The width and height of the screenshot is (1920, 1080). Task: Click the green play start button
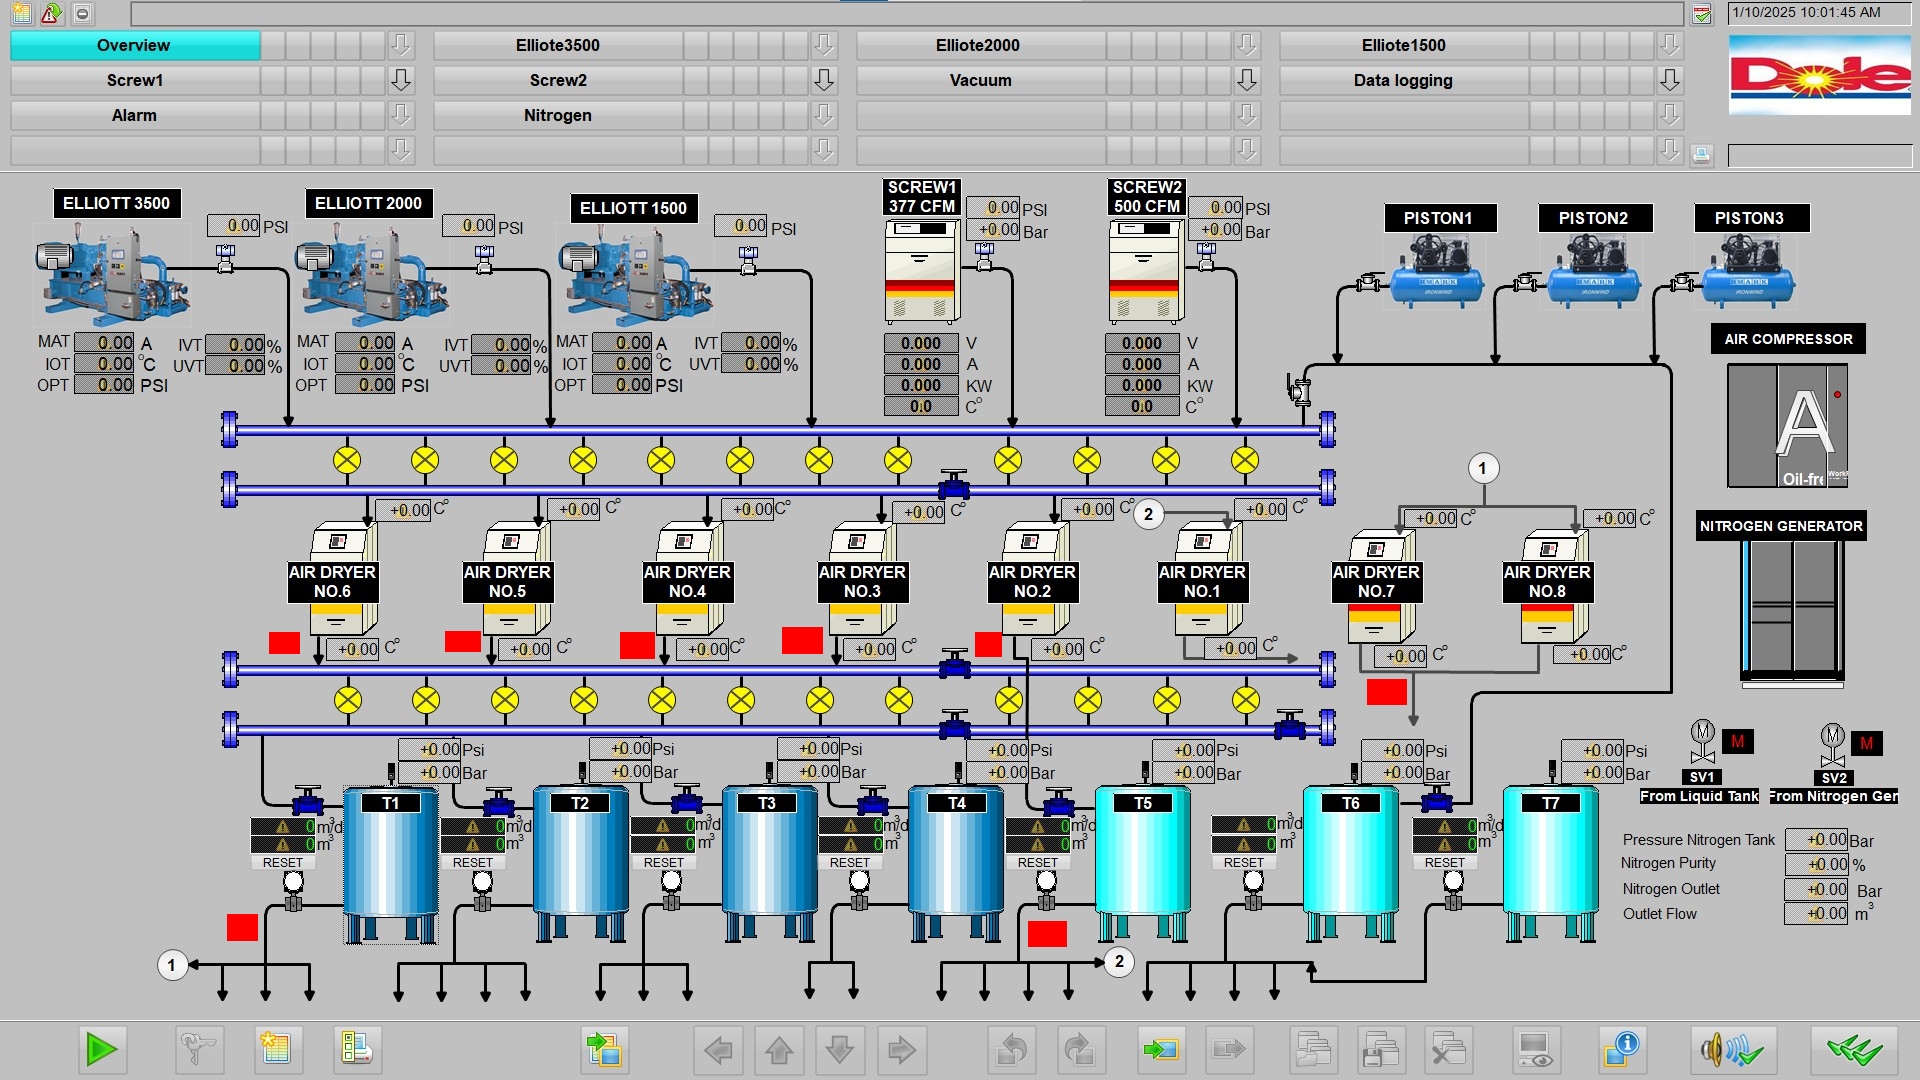pyautogui.click(x=101, y=1049)
